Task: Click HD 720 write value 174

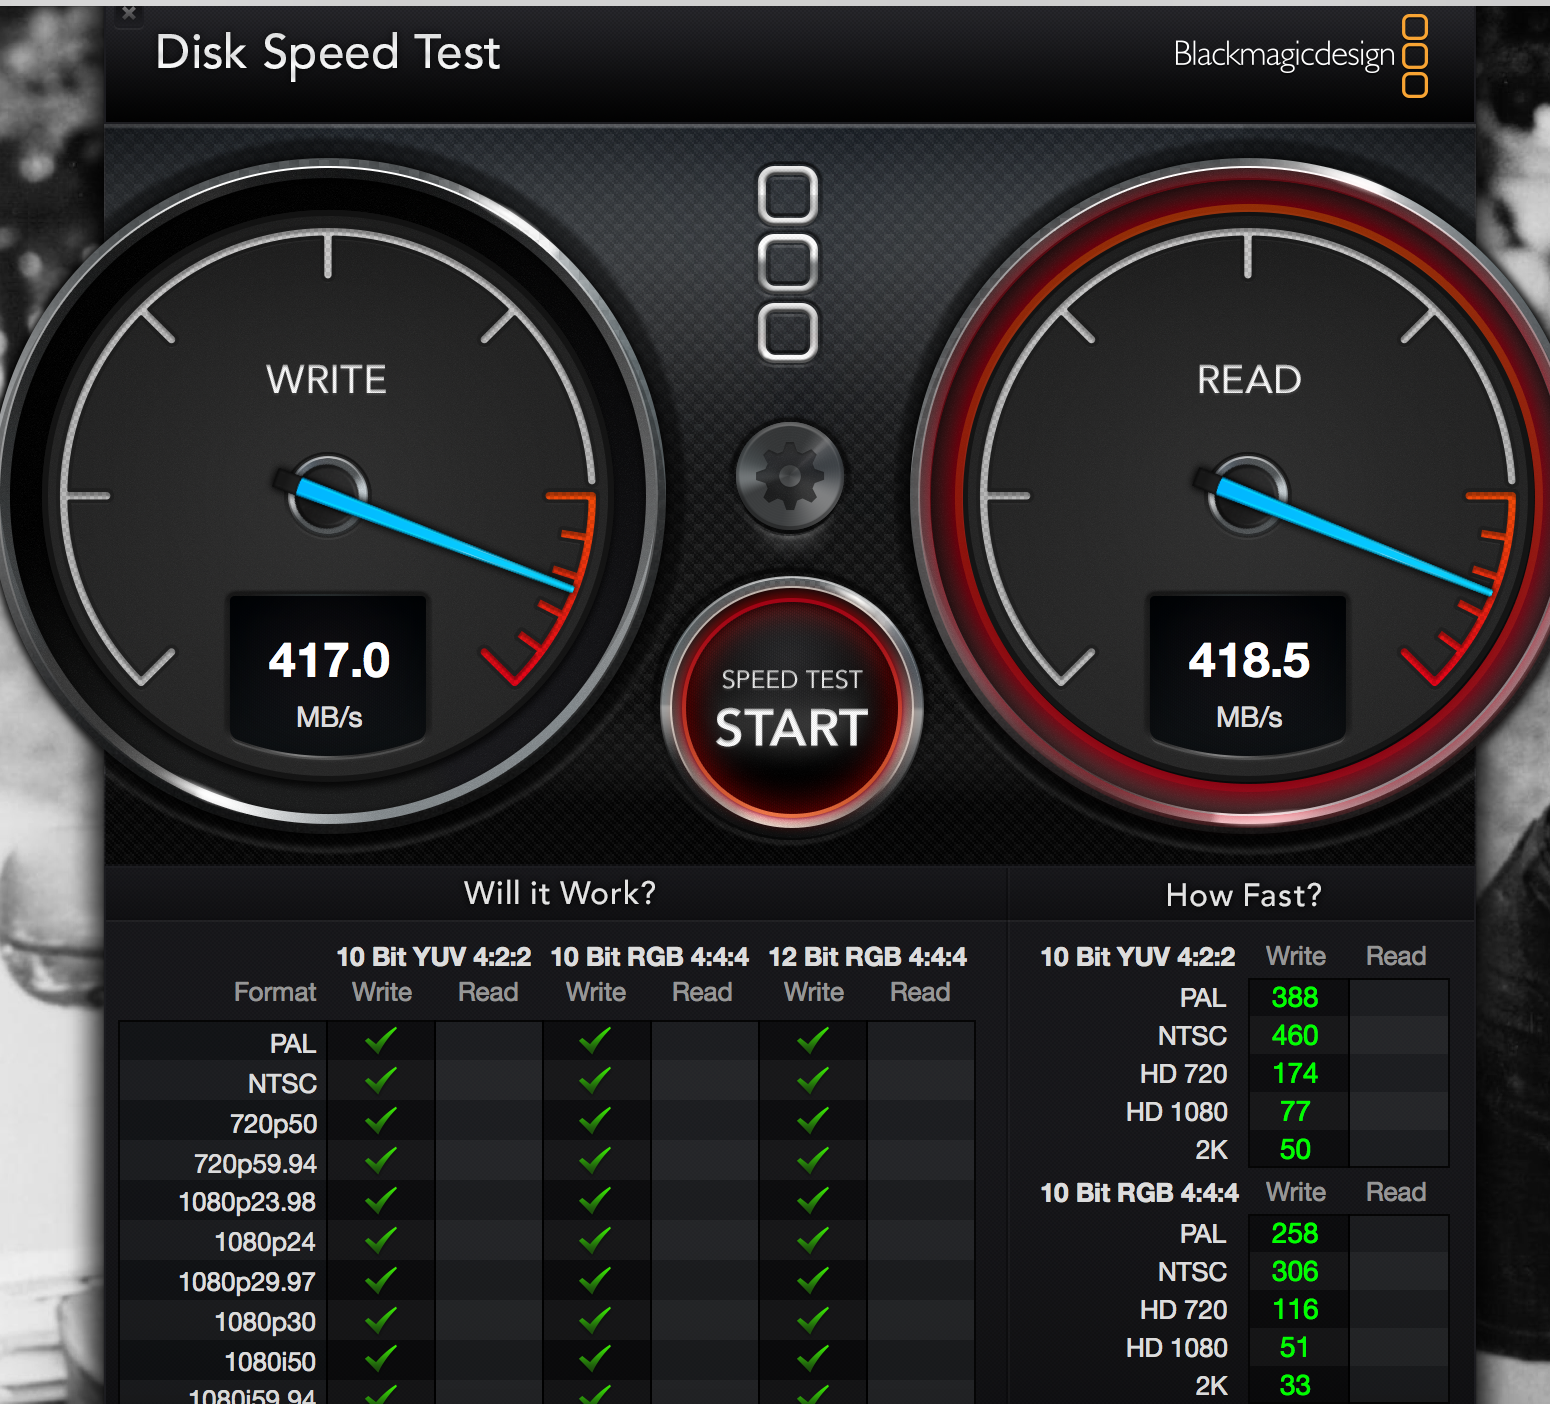Action: click(1295, 1073)
